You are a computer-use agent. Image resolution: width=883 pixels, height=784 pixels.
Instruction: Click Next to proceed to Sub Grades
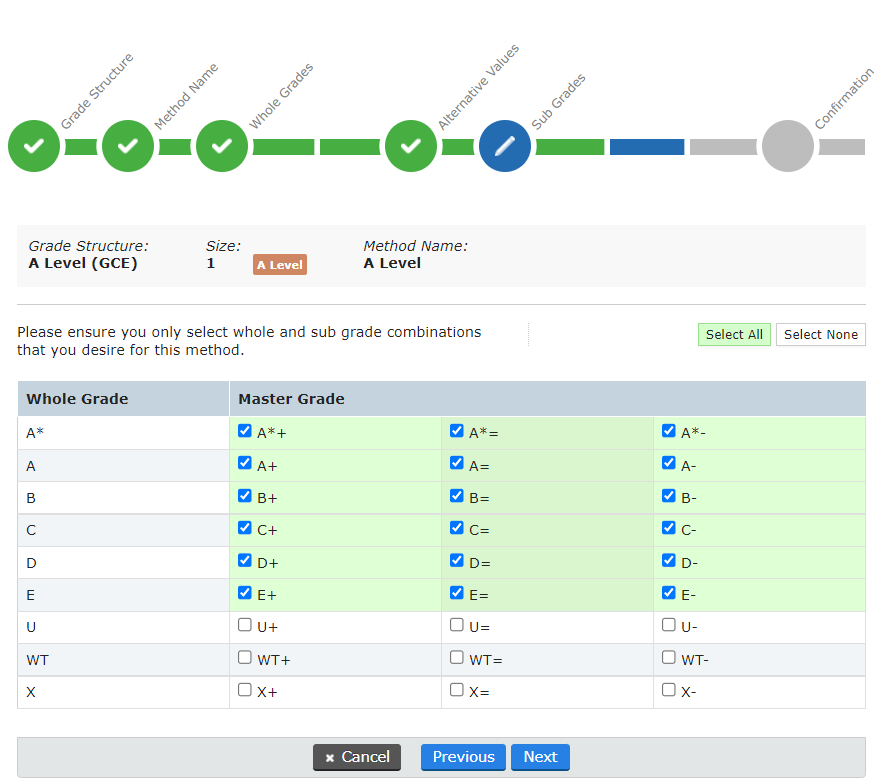click(x=540, y=757)
